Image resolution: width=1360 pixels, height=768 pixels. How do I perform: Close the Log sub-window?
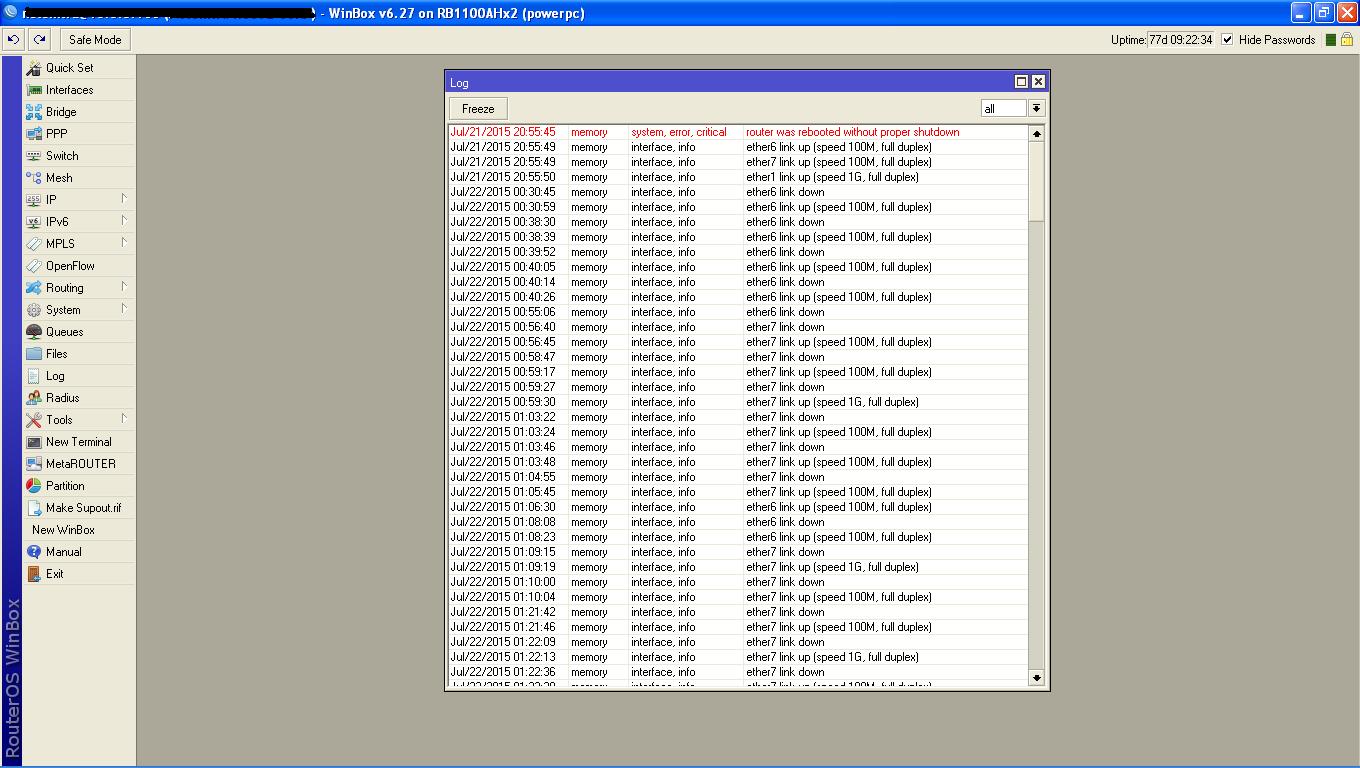pos(1038,82)
